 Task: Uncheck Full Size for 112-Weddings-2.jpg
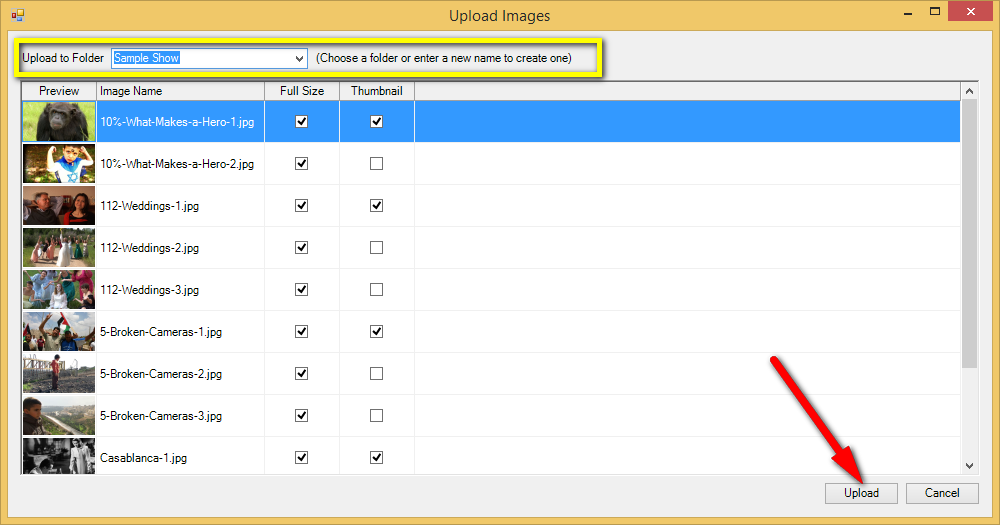pos(302,248)
